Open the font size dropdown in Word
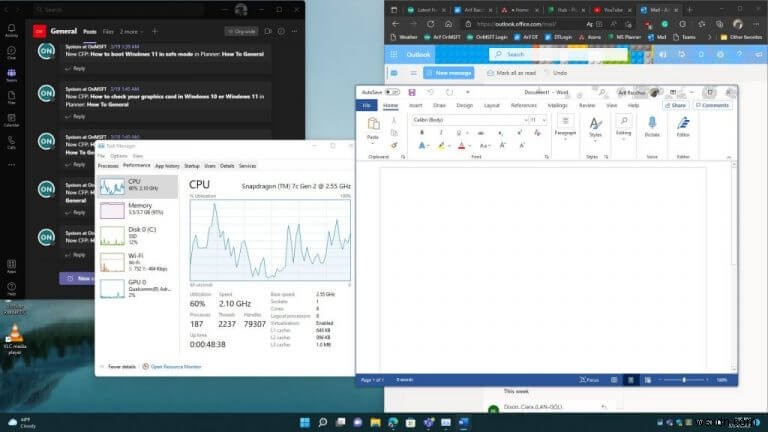Screen dimensions: 768x432 pyautogui.click(x=544, y=120)
